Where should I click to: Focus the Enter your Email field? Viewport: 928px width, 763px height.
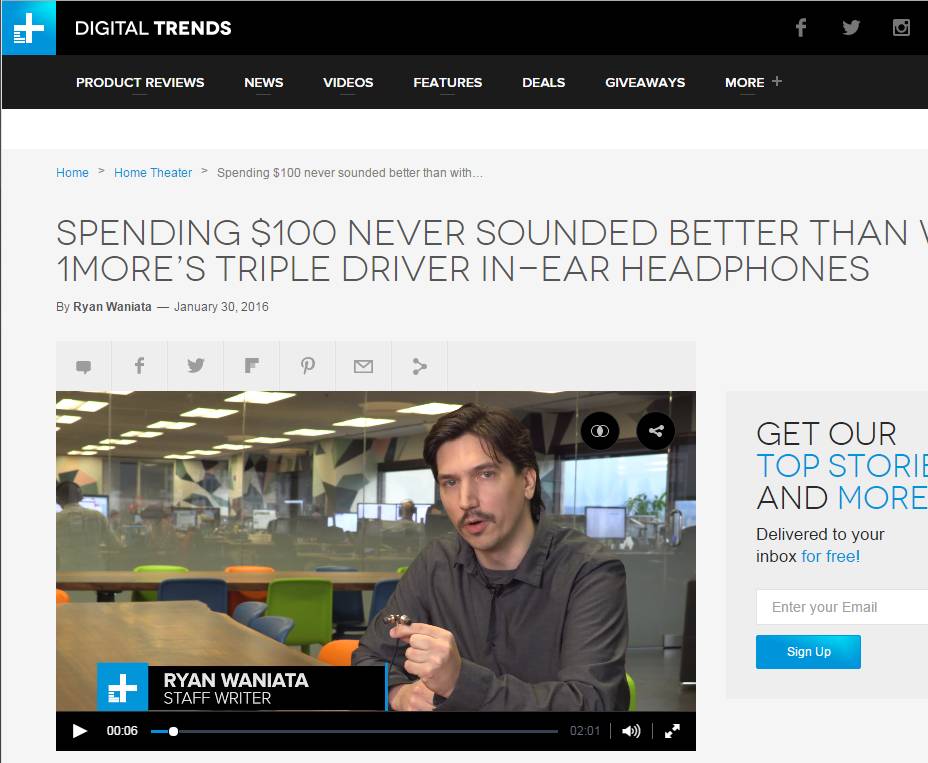click(842, 607)
